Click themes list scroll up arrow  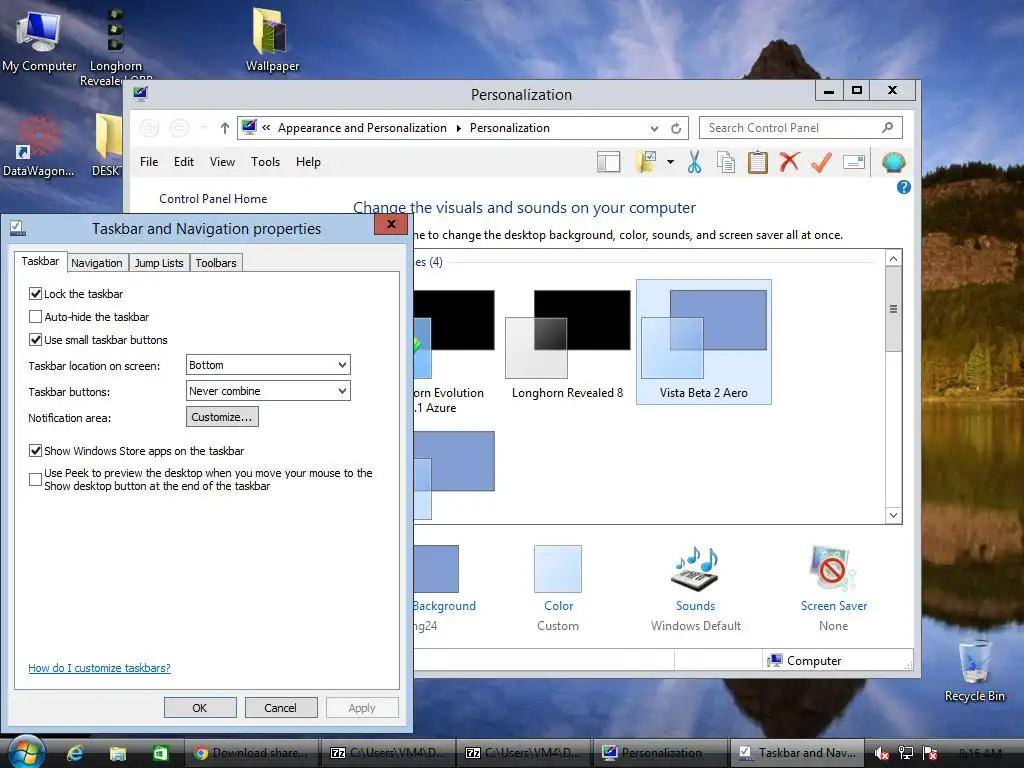point(893,259)
